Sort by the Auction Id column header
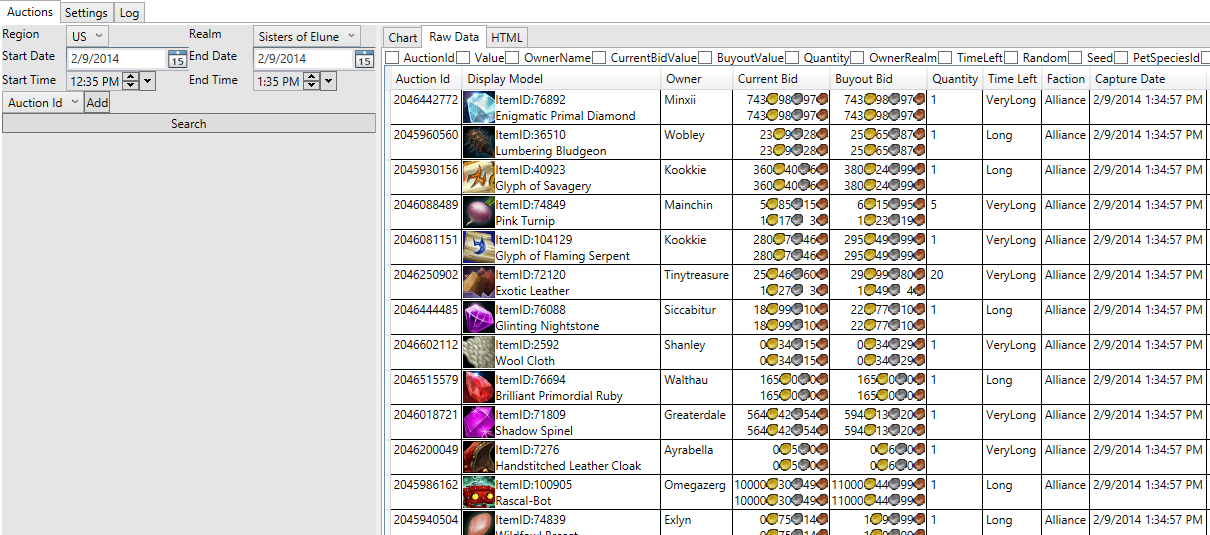 pyautogui.click(x=424, y=78)
